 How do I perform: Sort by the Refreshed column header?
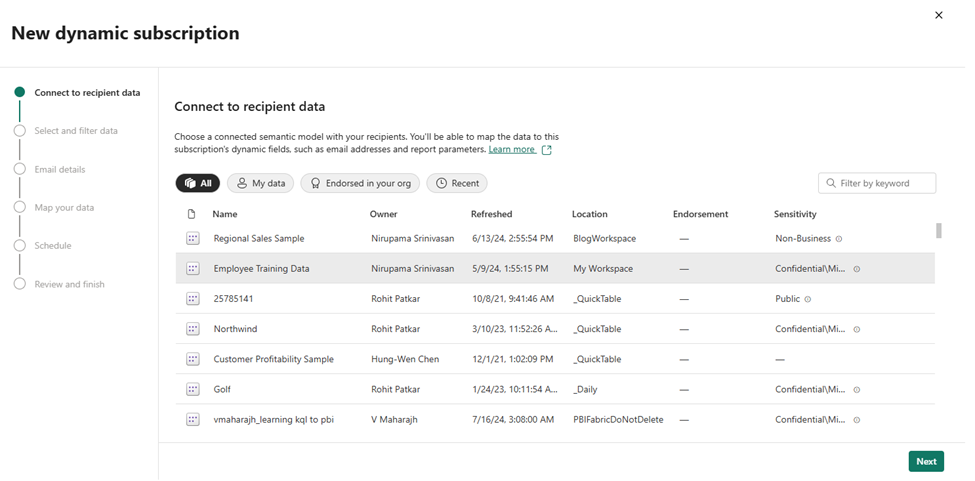coord(491,214)
